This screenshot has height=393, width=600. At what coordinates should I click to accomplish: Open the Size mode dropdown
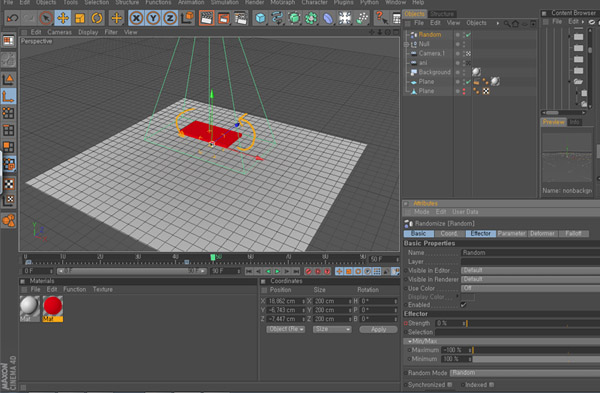coord(332,329)
